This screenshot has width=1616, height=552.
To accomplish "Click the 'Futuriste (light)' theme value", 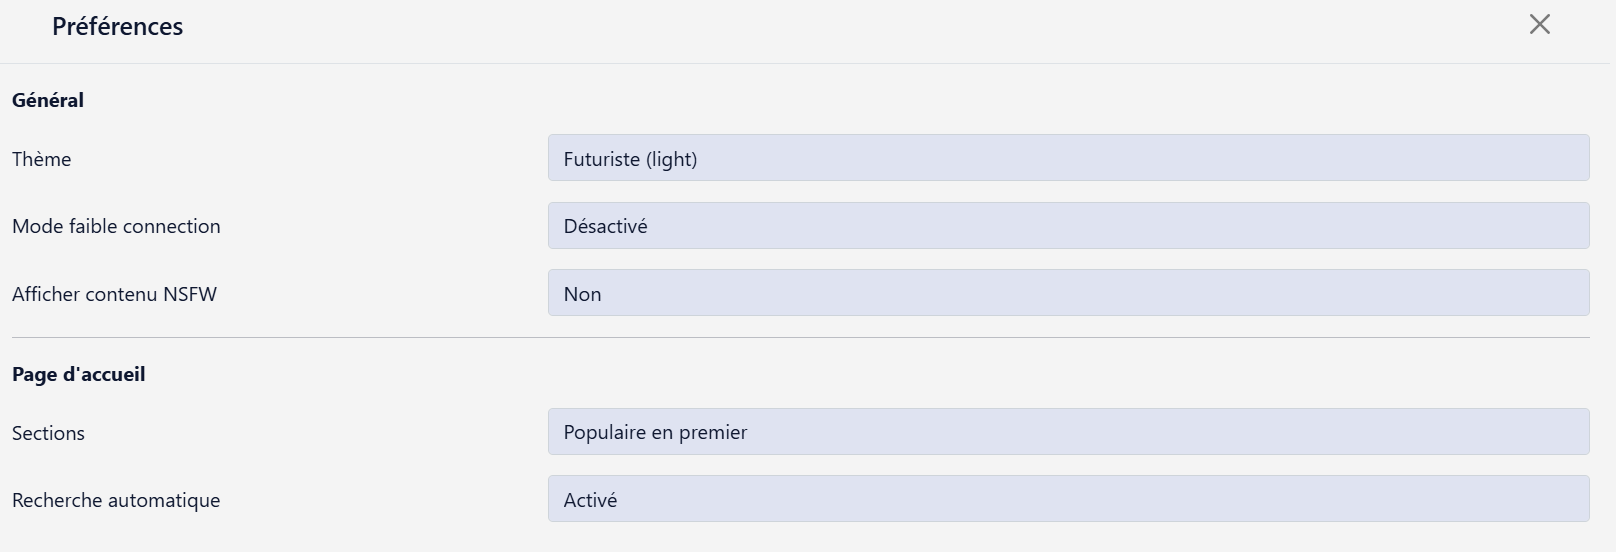I will (630, 159).
